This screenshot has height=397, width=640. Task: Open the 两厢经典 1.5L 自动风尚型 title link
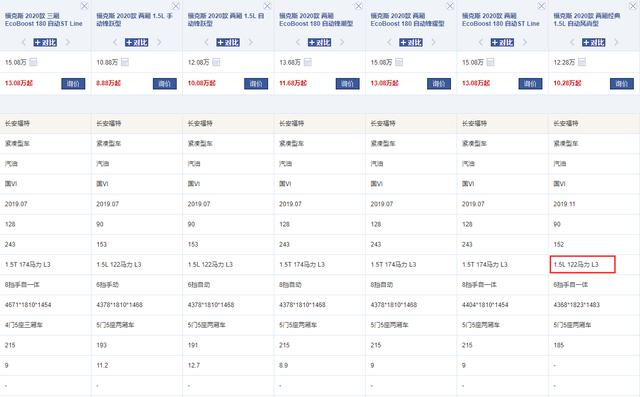pyautogui.click(x=587, y=20)
